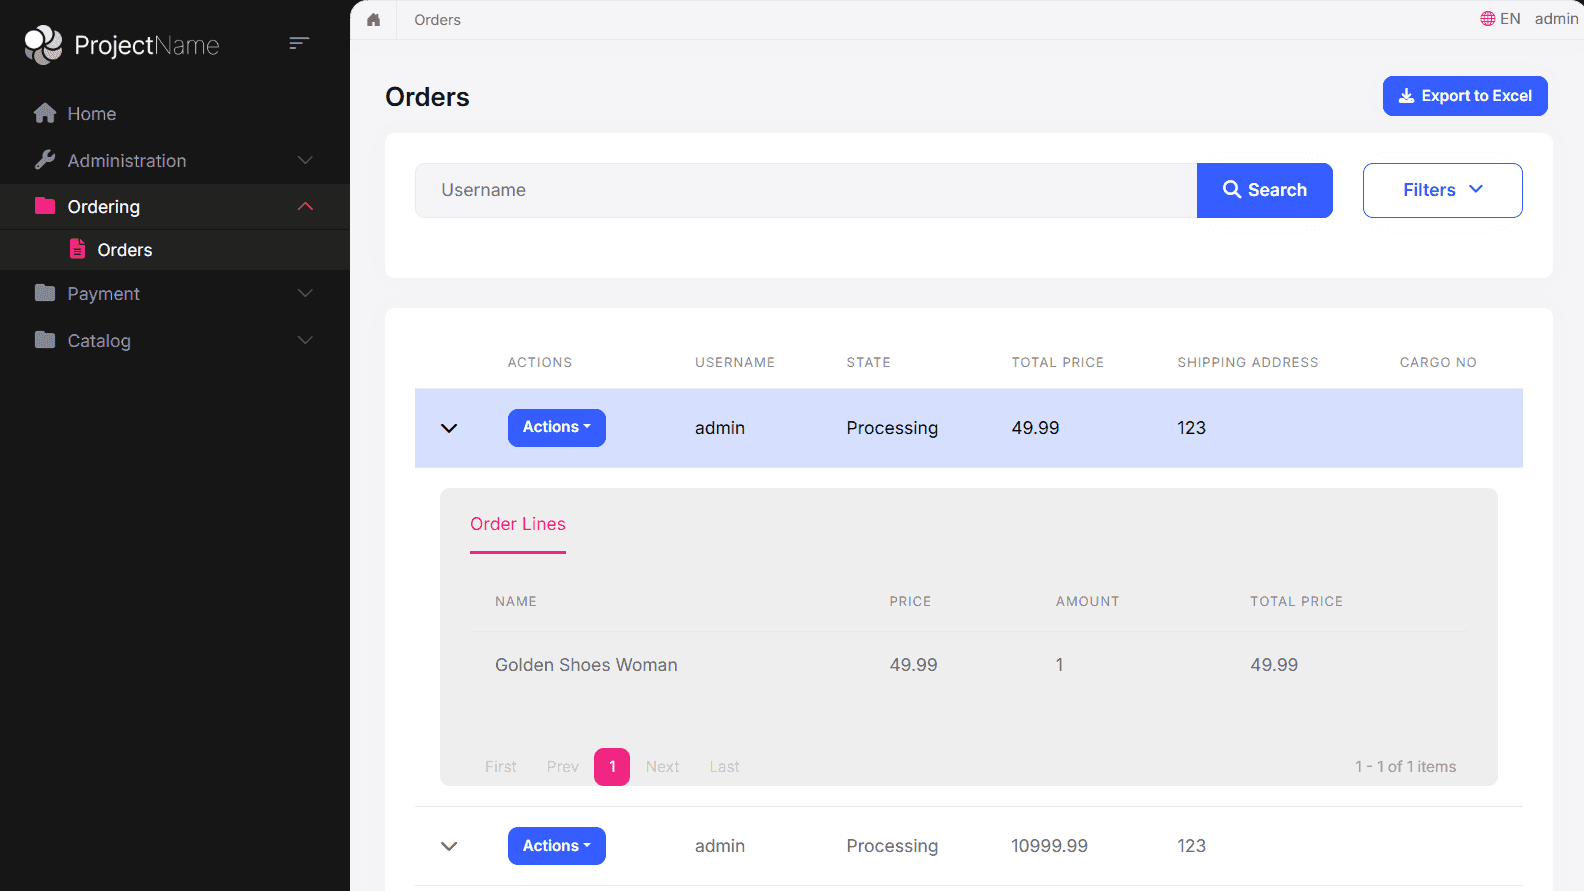Click the Orders document icon in sidebar
This screenshot has width=1584, height=891.
coord(77,249)
